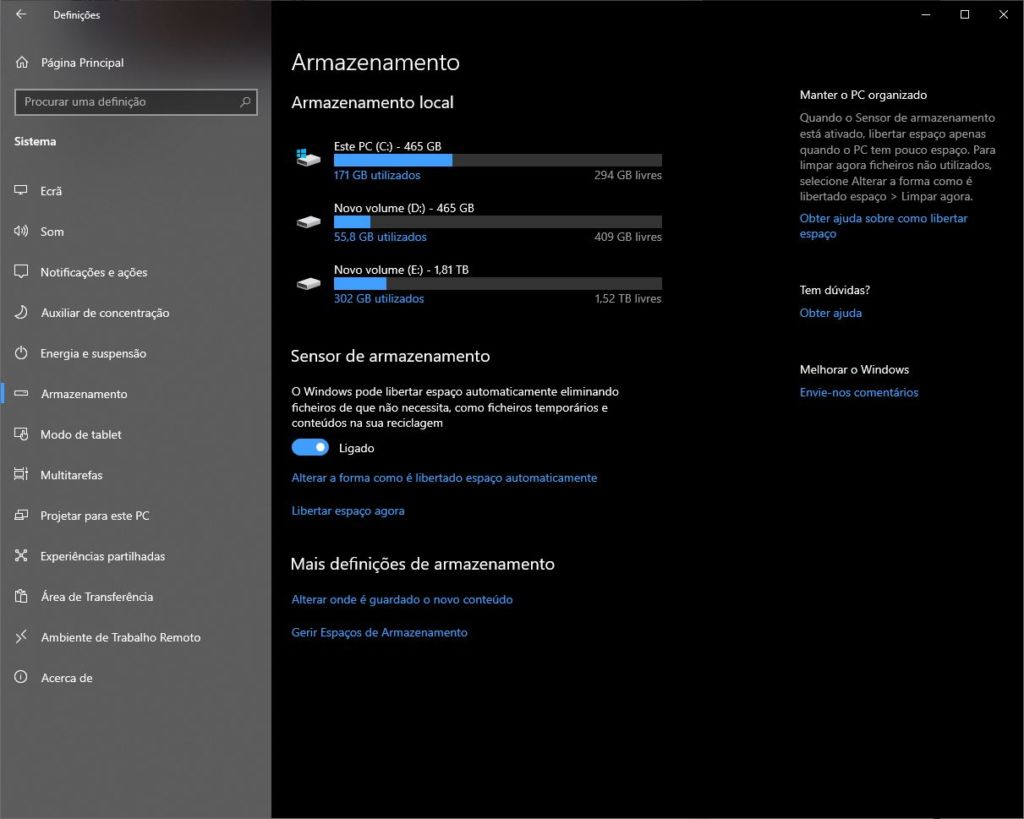The image size is (1024, 819).
Task: Select the Ecrã display icon
Action: 21,190
